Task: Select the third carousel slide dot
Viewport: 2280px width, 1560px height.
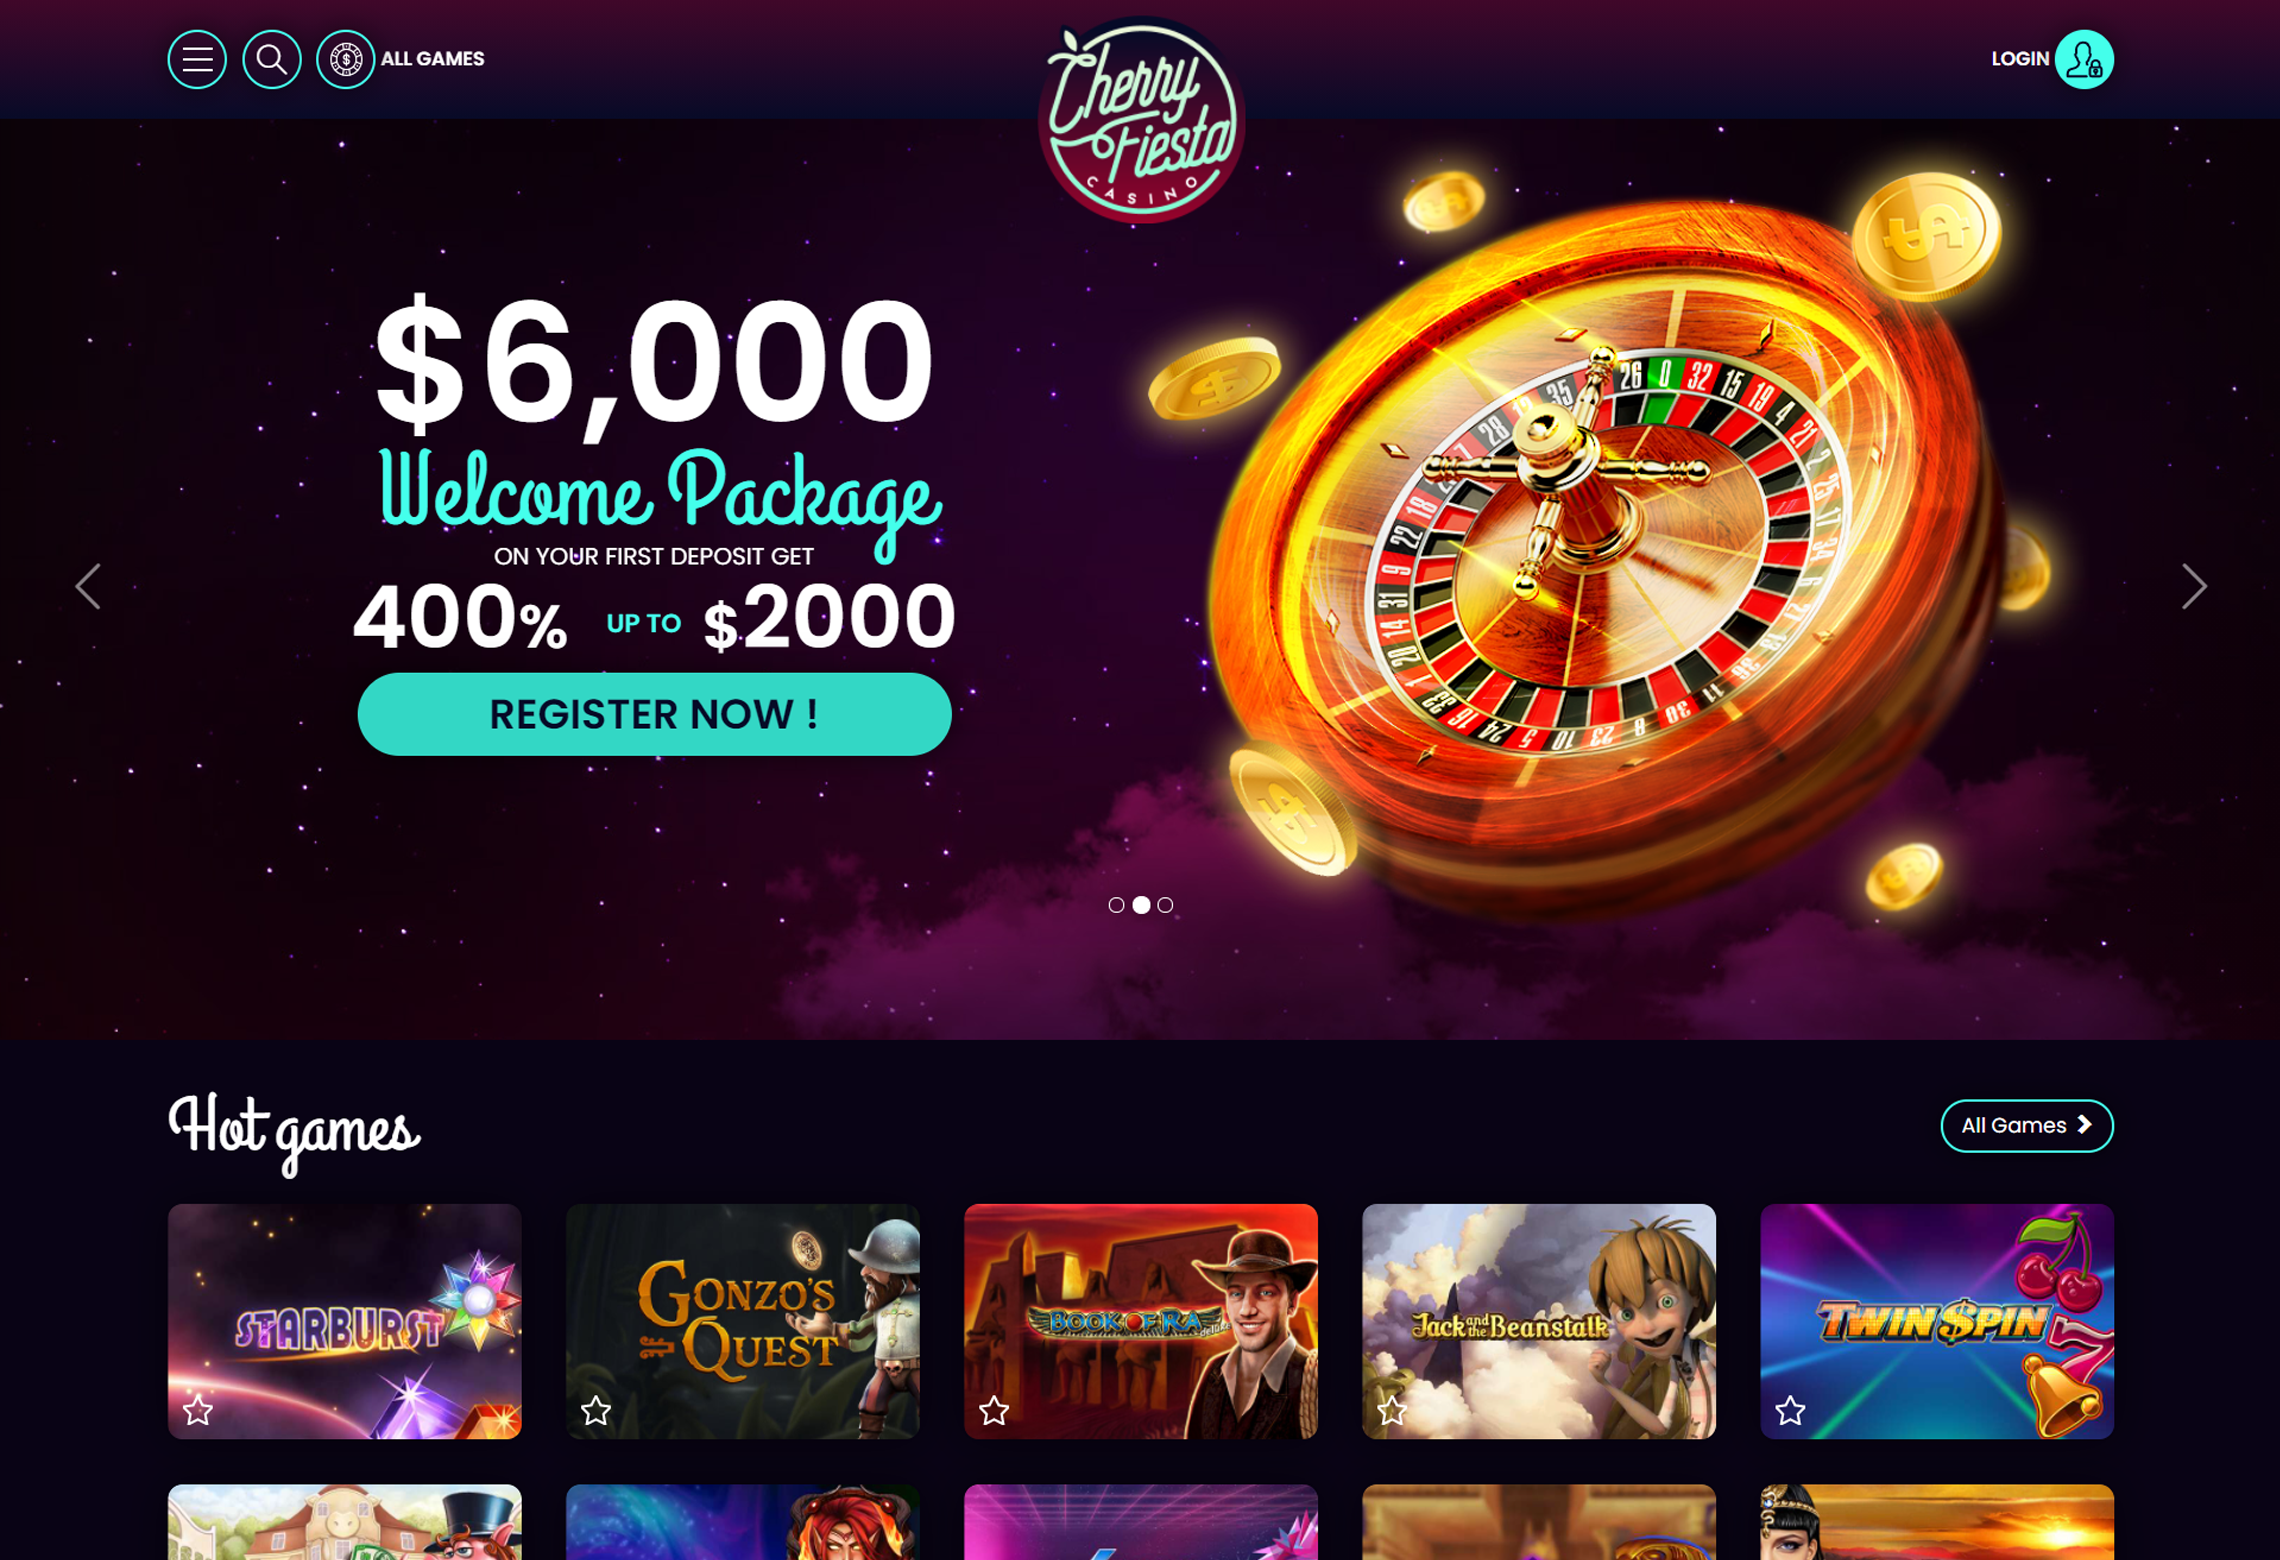Action: tap(1165, 905)
